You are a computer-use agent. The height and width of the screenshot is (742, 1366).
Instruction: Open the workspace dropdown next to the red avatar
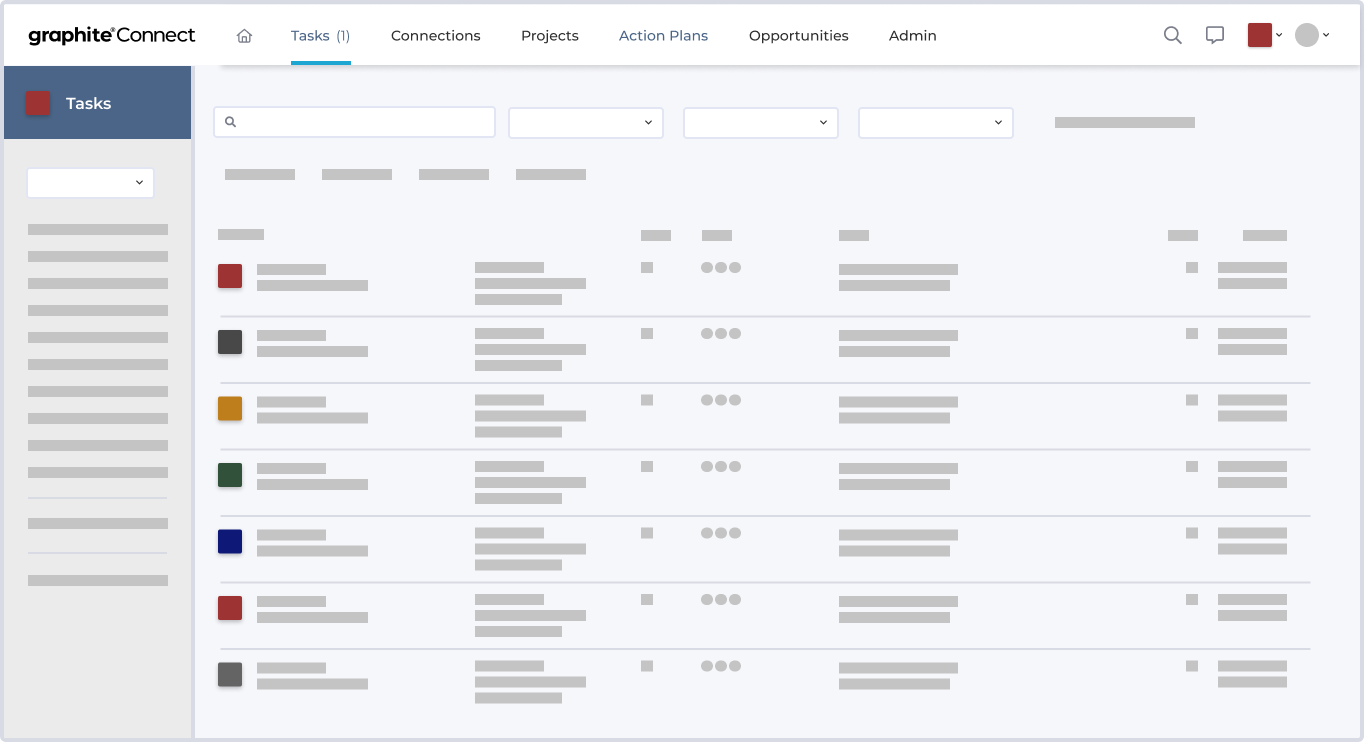1277,35
